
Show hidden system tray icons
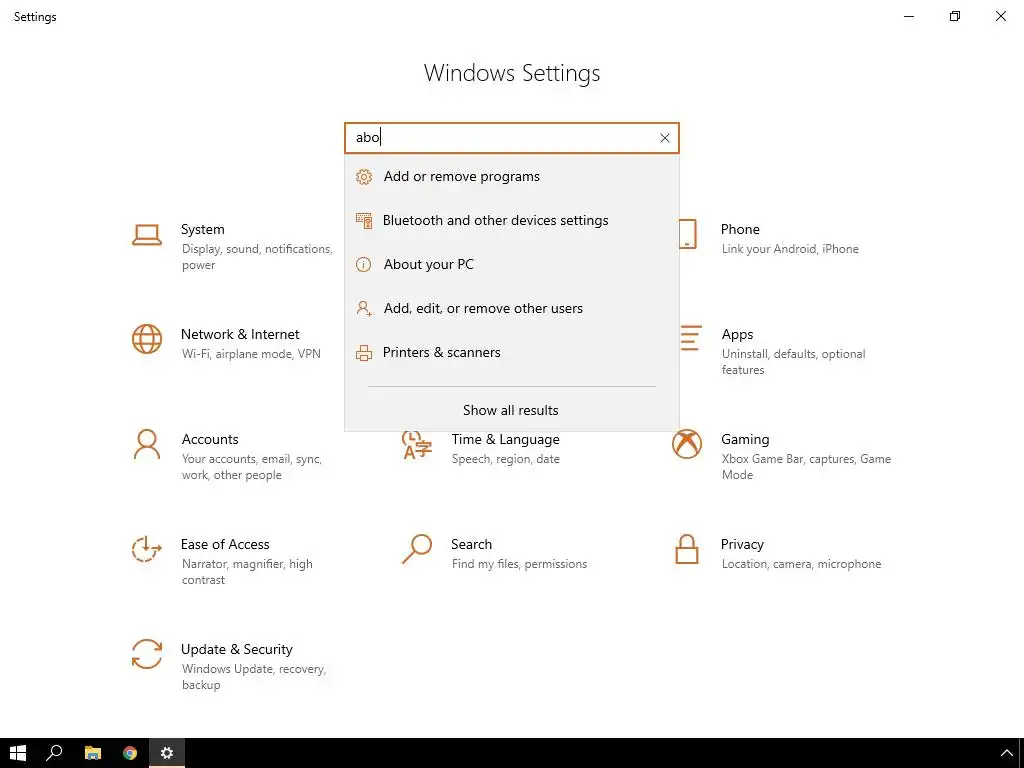click(x=1006, y=754)
